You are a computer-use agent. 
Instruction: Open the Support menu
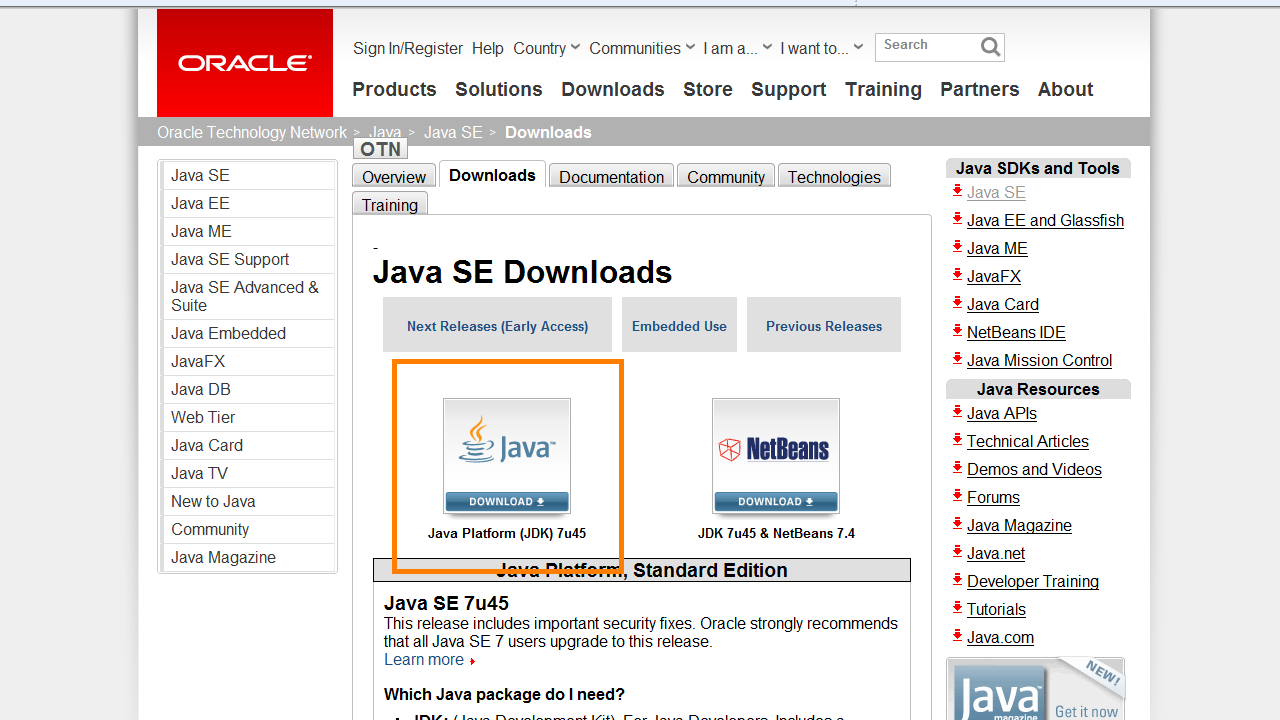tap(789, 89)
